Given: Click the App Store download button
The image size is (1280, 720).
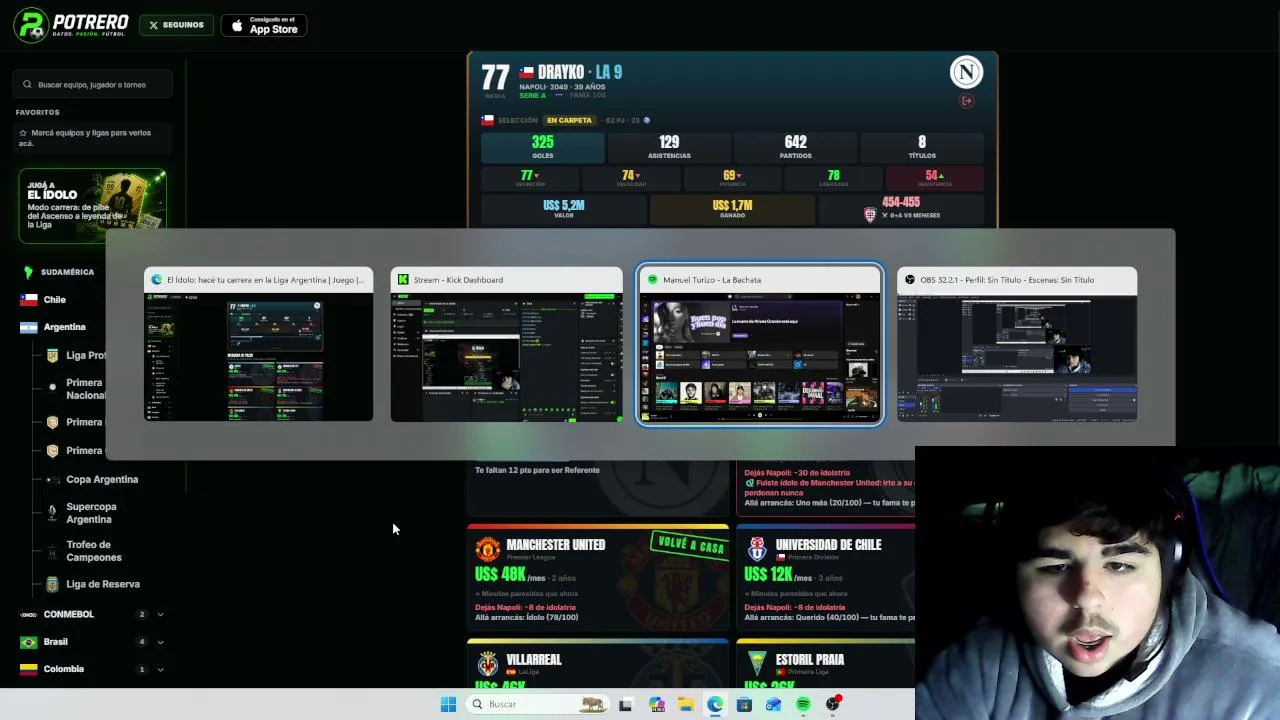Looking at the screenshot, I should [264, 25].
